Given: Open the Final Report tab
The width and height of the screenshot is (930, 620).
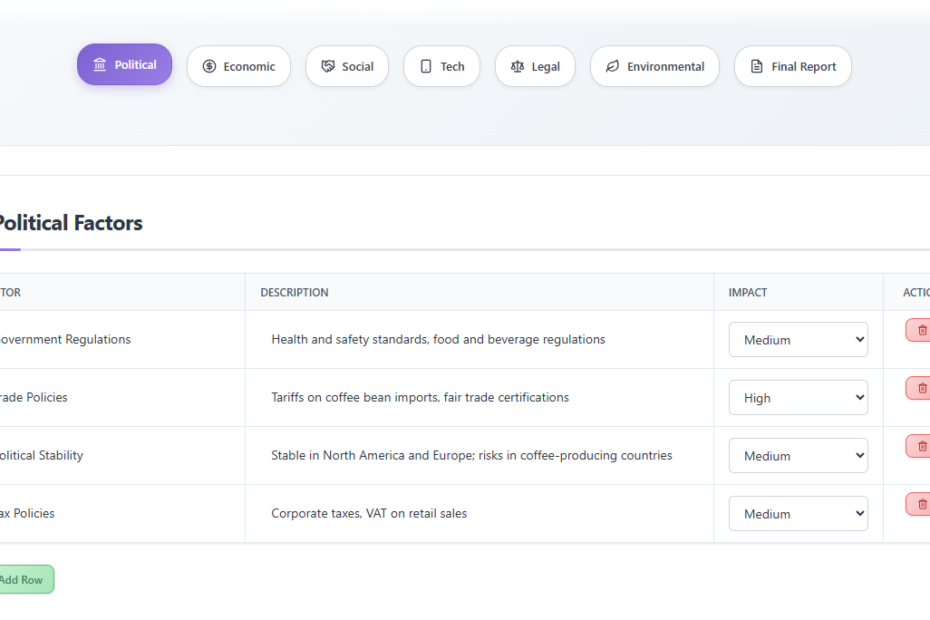Looking at the screenshot, I should [793, 67].
